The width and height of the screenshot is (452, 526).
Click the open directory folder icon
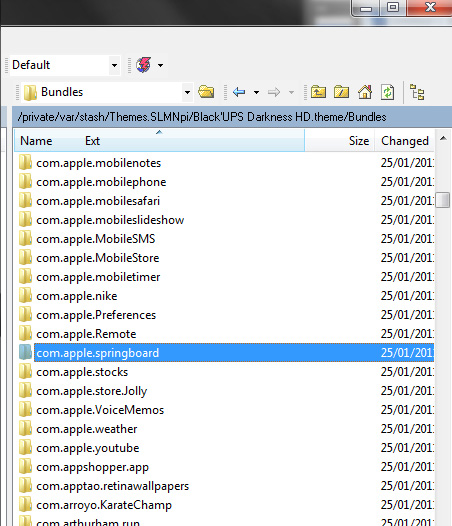coord(206,92)
